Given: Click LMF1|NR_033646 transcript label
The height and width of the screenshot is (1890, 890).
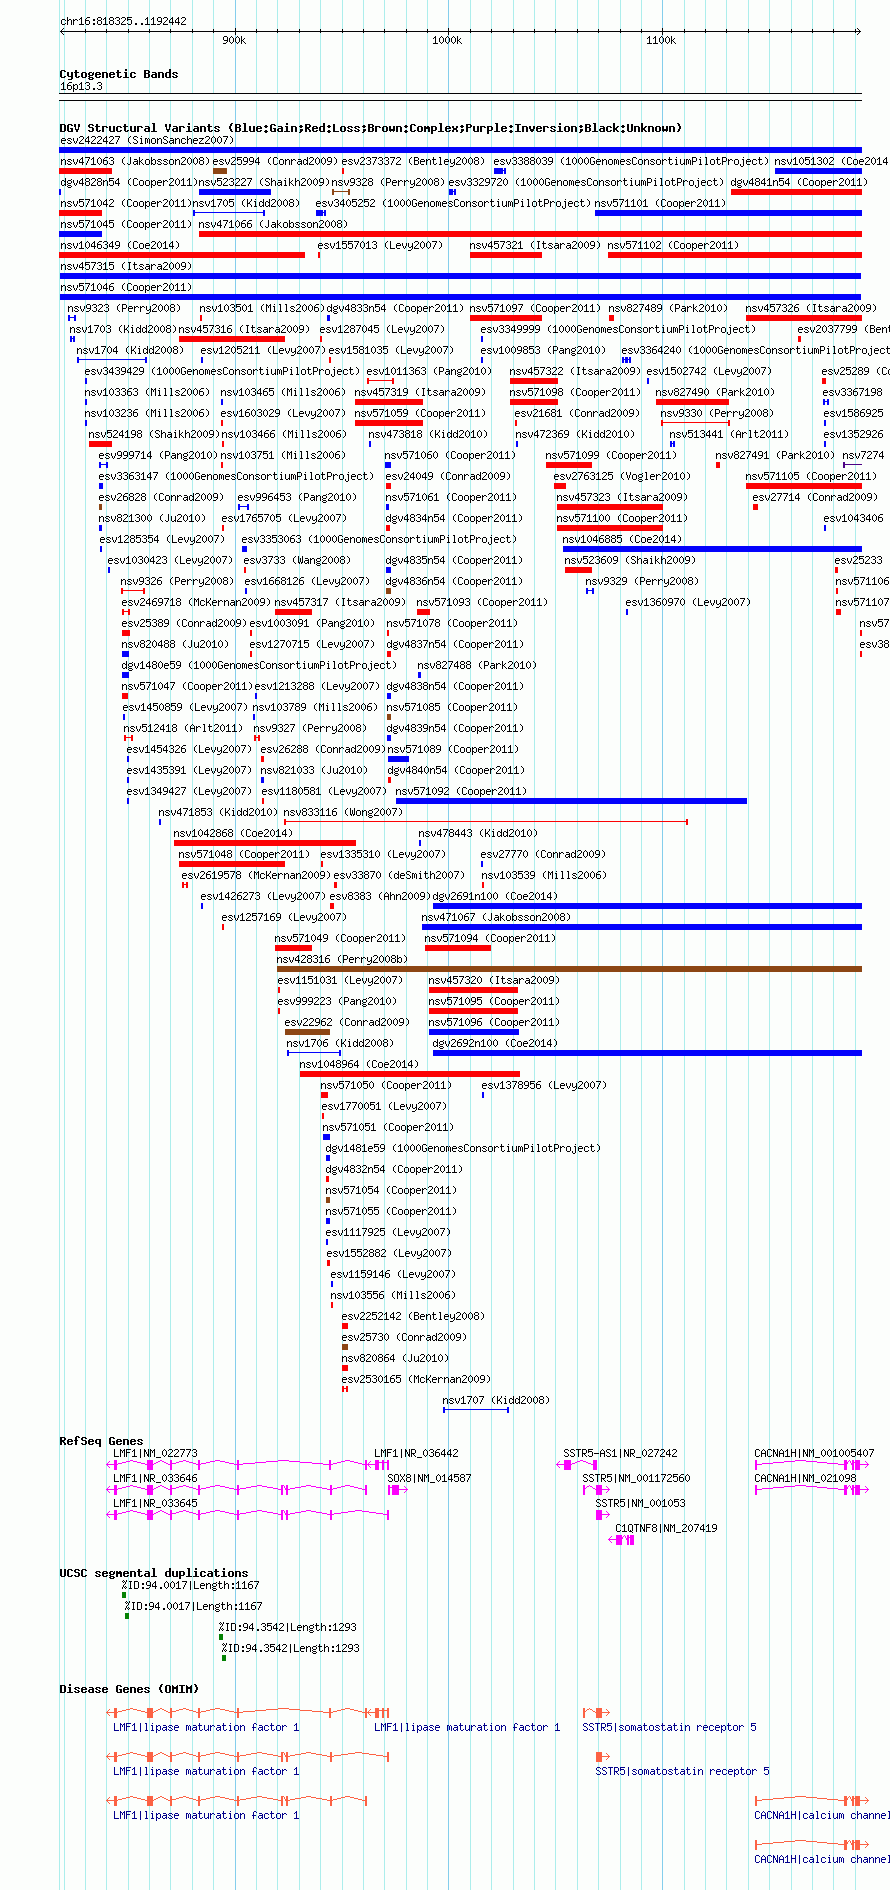Looking at the screenshot, I should (155, 1478).
